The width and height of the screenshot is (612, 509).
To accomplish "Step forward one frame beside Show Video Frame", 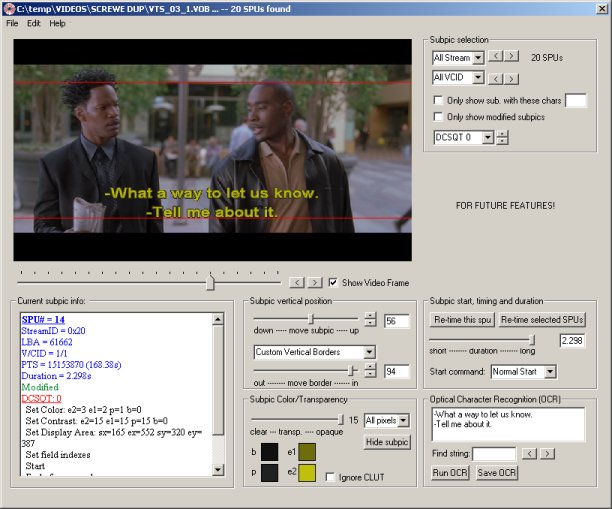I will 315,282.
